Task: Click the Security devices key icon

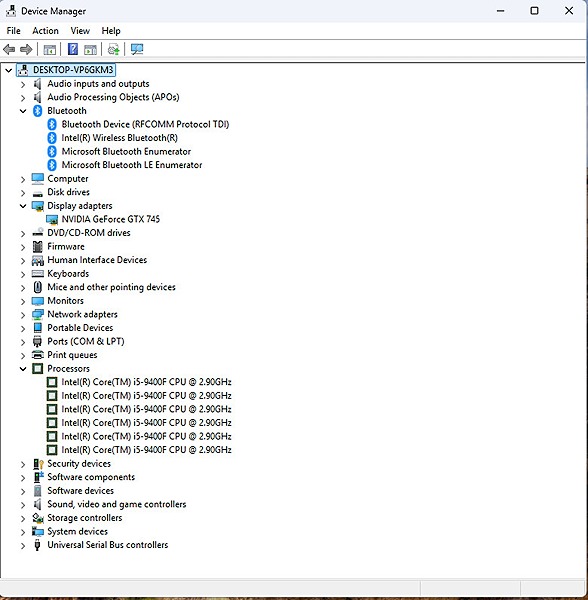Action: pos(38,464)
